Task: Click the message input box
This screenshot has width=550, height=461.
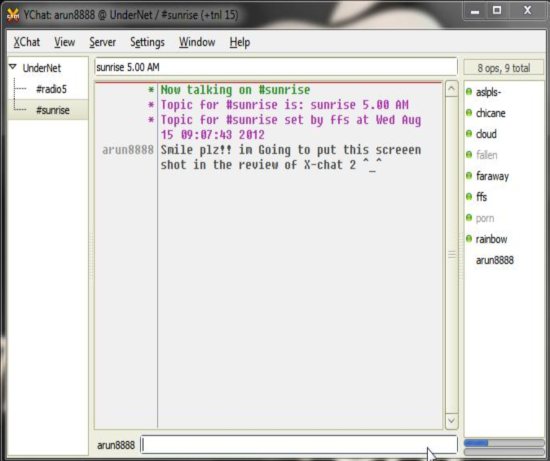Action: pyautogui.click(x=299, y=445)
